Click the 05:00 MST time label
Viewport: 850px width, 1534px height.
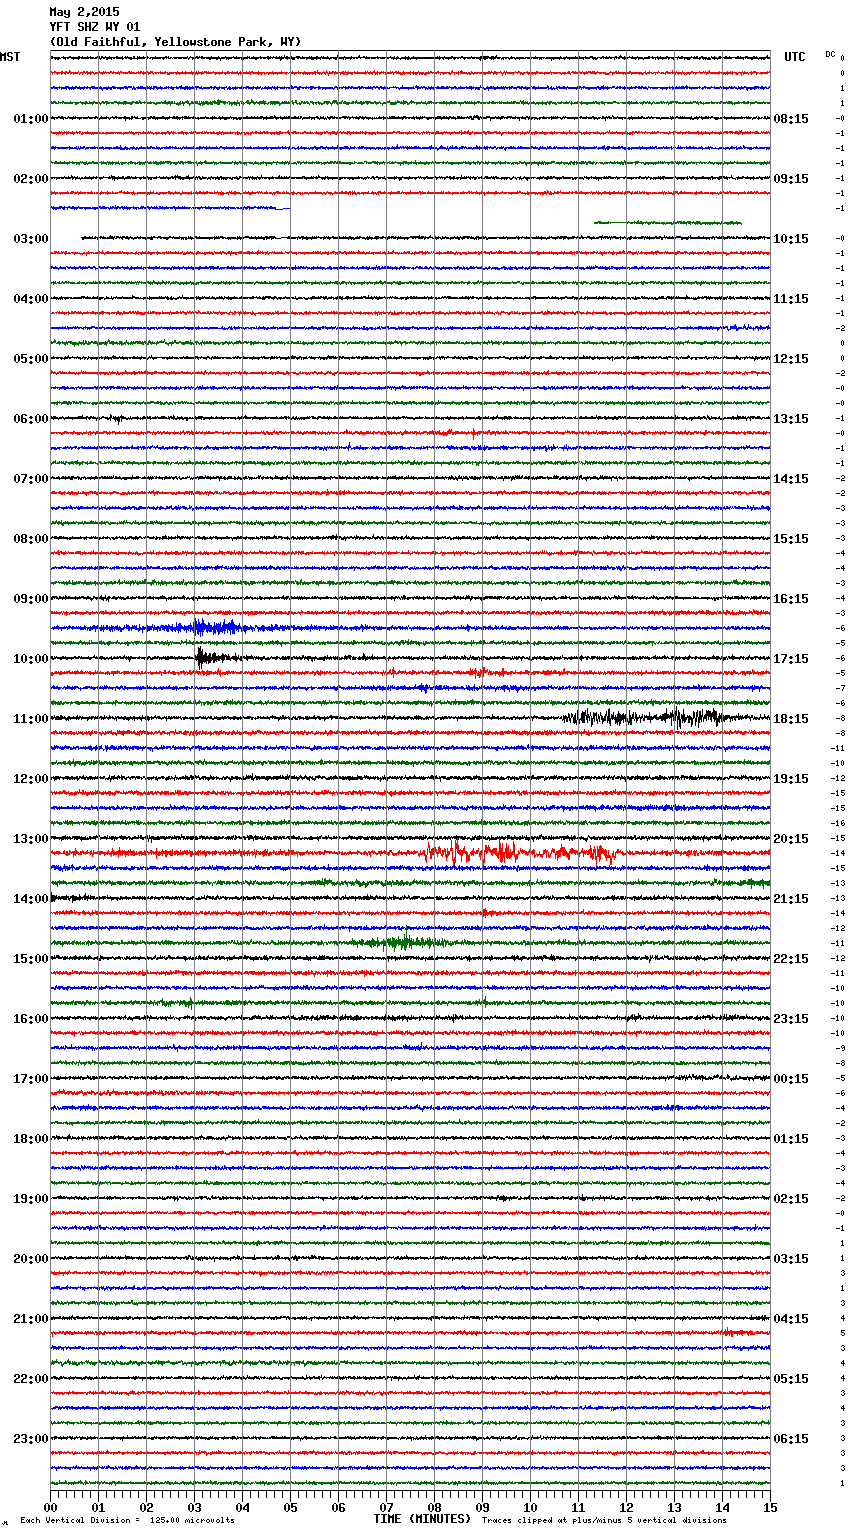coord(31,359)
